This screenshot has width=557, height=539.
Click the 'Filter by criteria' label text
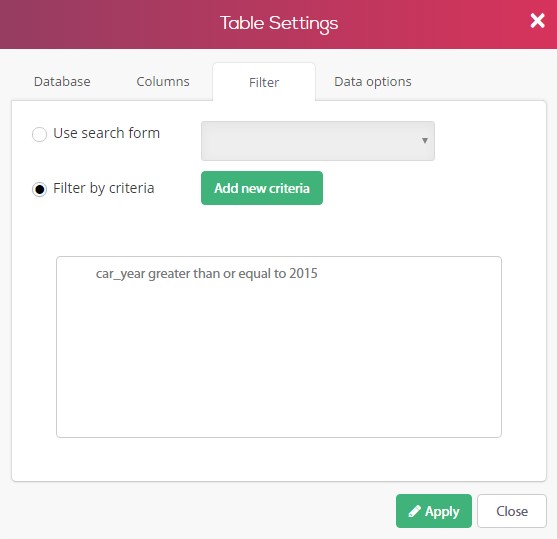[x=104, y=188]
